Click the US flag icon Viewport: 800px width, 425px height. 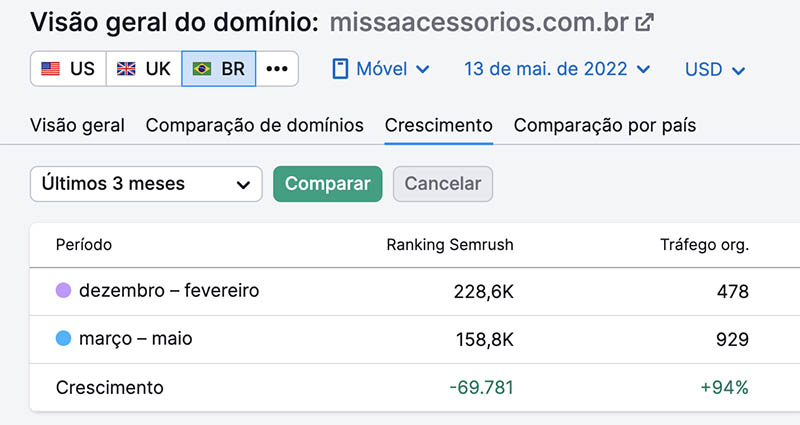pos(51,68)
